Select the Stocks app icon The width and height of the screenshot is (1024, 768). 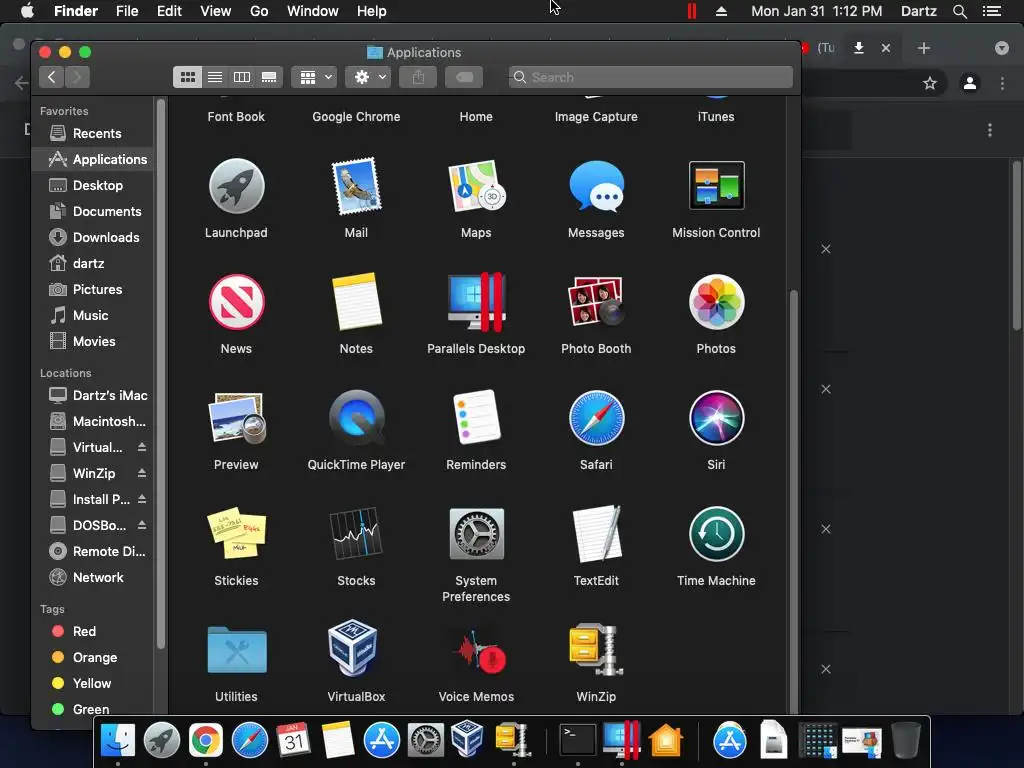tap(356, 534)
